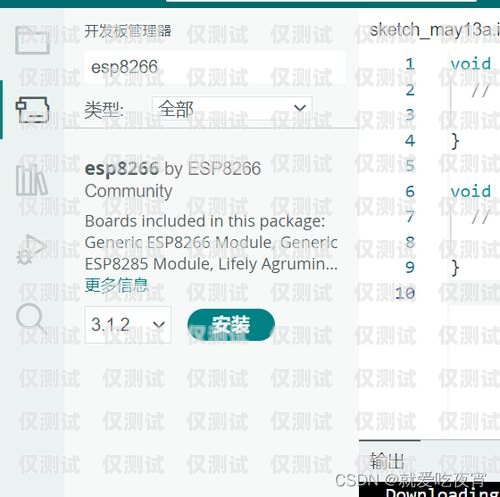Open the Sketchbook folder icon in sidebar
The image size is (500, 497).
click(x=32, y=40)
